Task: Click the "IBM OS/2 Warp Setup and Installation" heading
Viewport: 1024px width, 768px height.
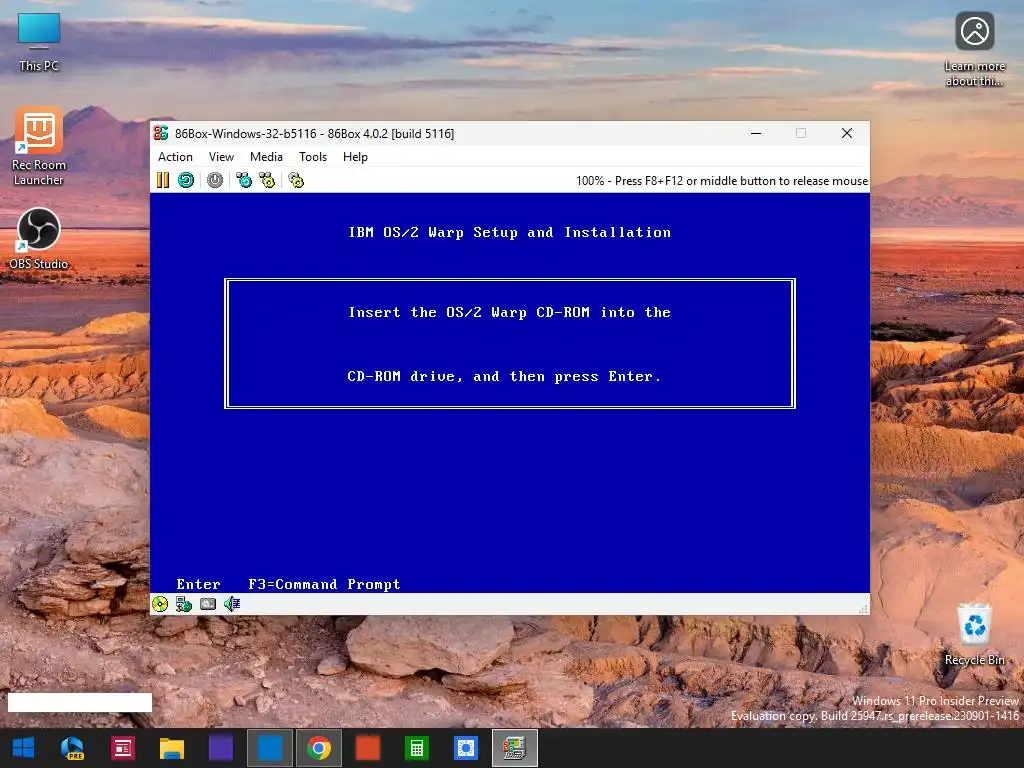Action: [x=510, y=232]
